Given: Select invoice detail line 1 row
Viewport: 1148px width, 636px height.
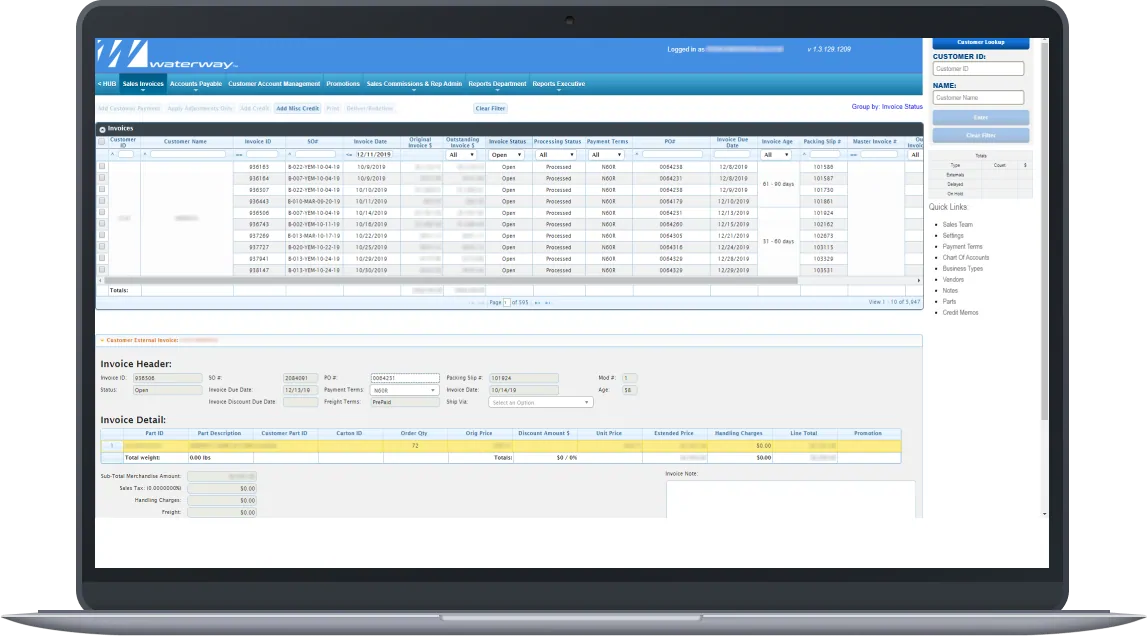Looking at the screenshot, I should click(501, 446).
